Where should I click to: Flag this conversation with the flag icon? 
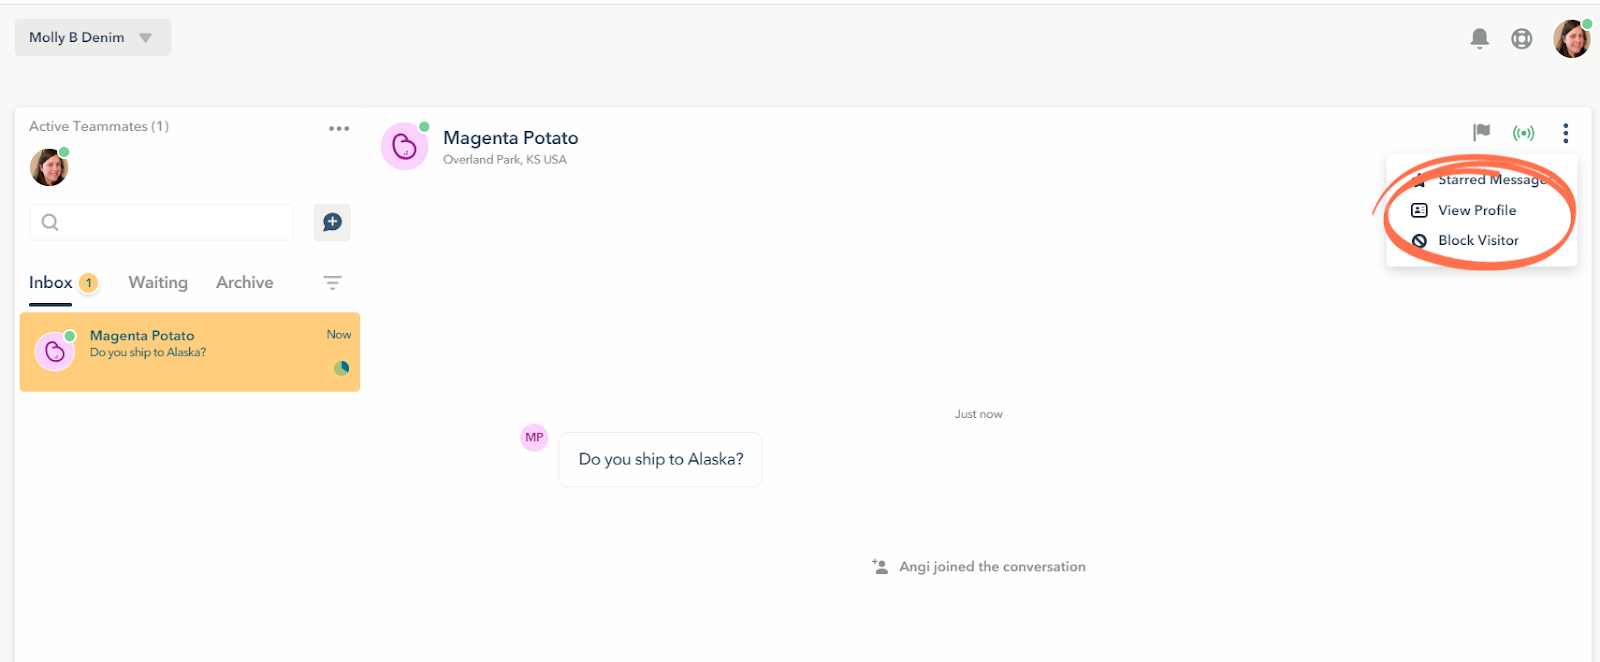coord(1481,132)
